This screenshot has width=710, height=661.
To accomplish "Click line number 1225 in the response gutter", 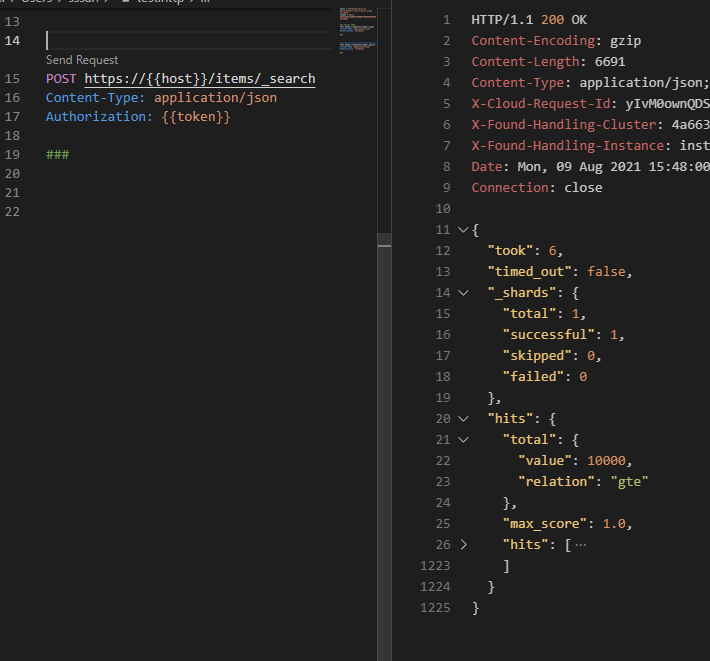I will (436, 608).
